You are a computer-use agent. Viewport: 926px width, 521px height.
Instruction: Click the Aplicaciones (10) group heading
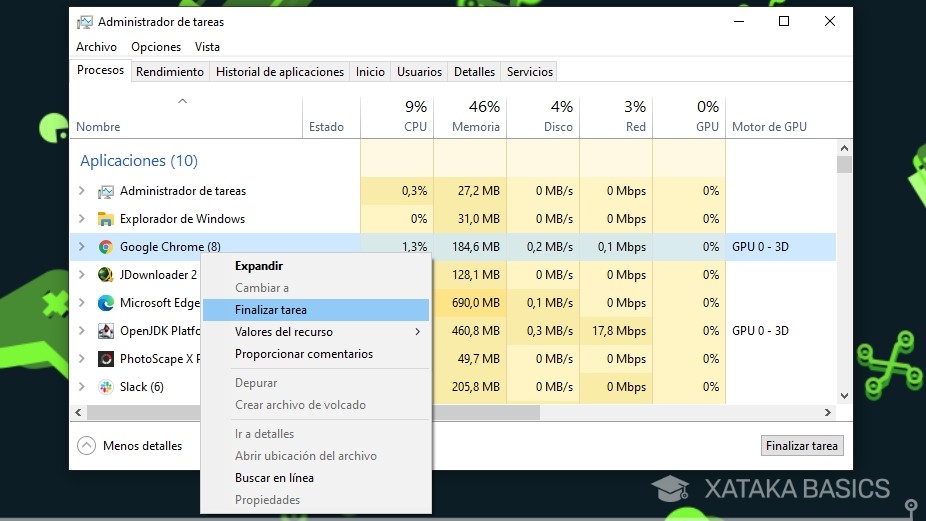click(139, 161)
